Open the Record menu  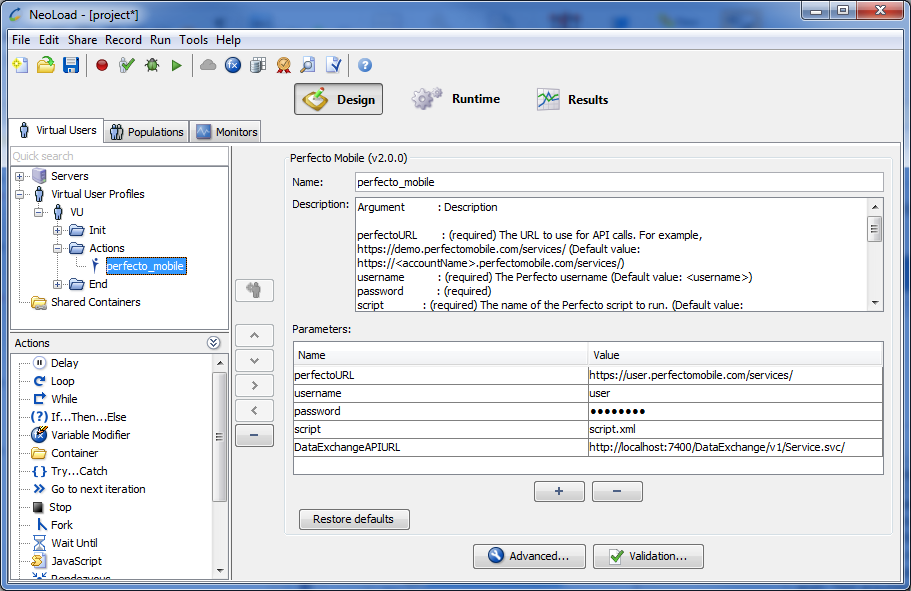(123, 40)
